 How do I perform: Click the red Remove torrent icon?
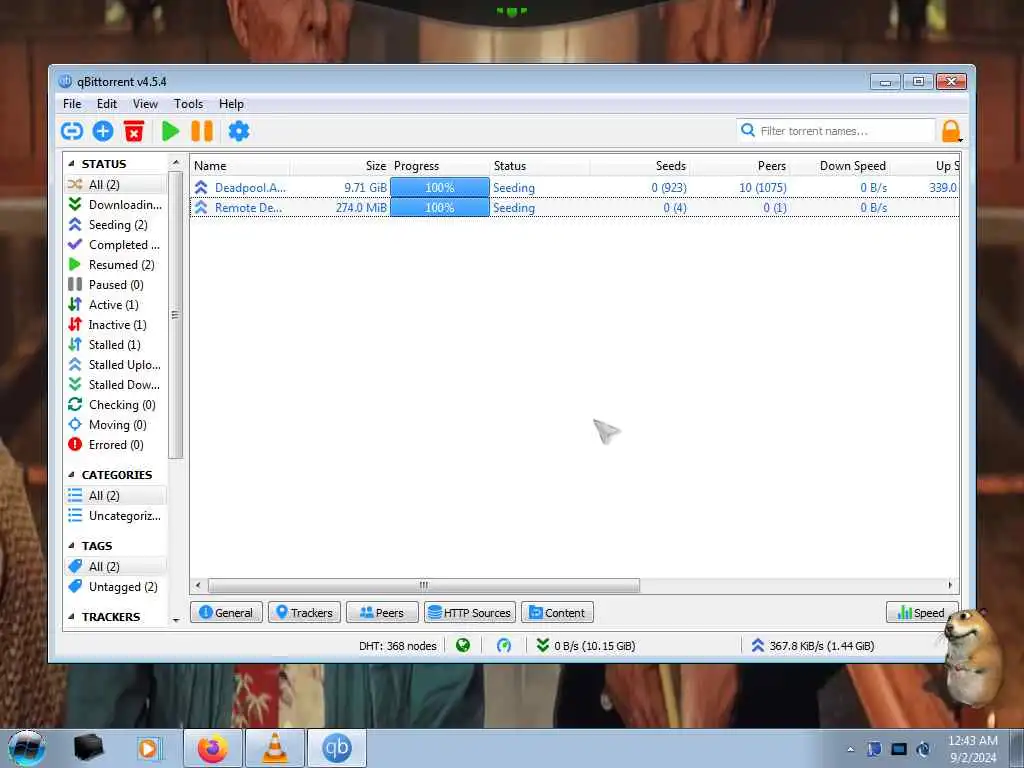(134, 131)
